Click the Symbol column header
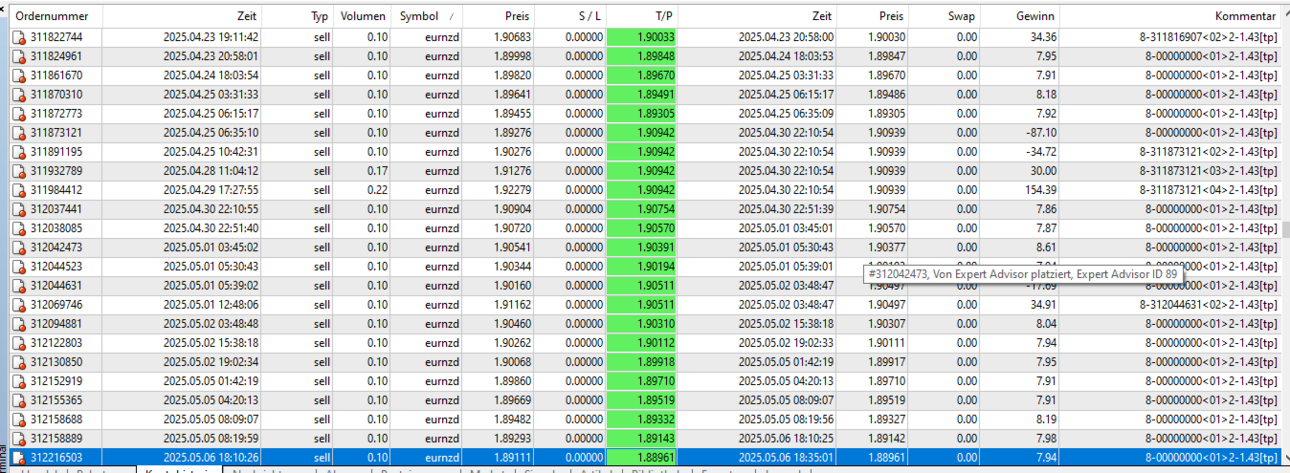The height and width of the screenshot is (473, 1290). coord(425,17)
